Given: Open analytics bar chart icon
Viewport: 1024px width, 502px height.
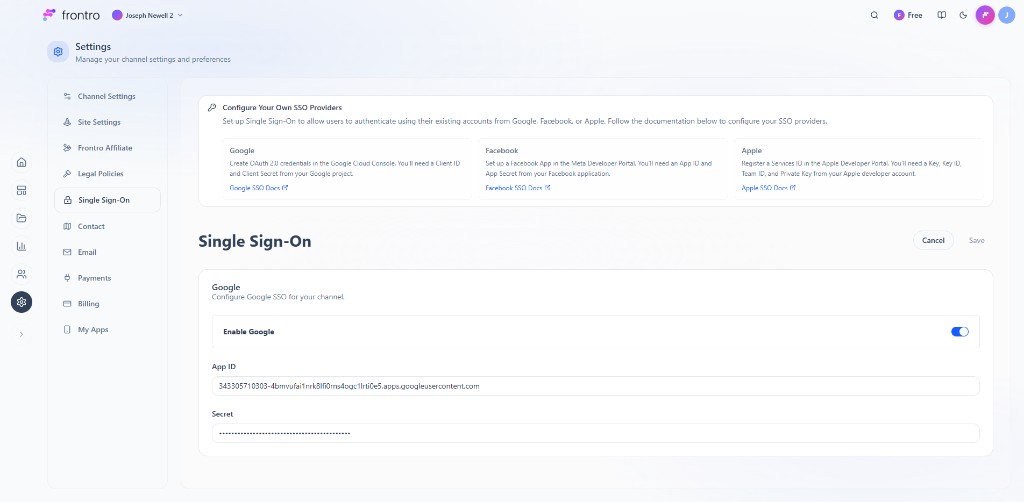Looking at the screenshot, I should click(21, 246).
